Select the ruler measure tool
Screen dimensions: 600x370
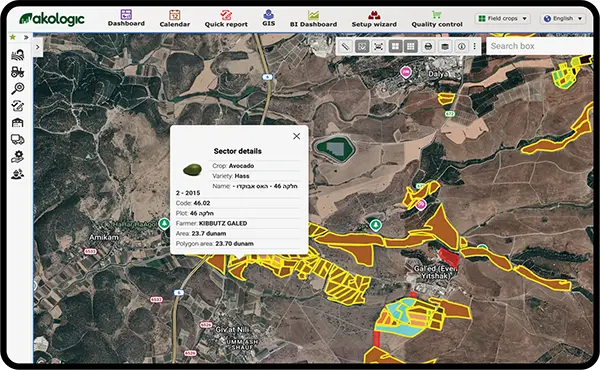click(345, 47)
